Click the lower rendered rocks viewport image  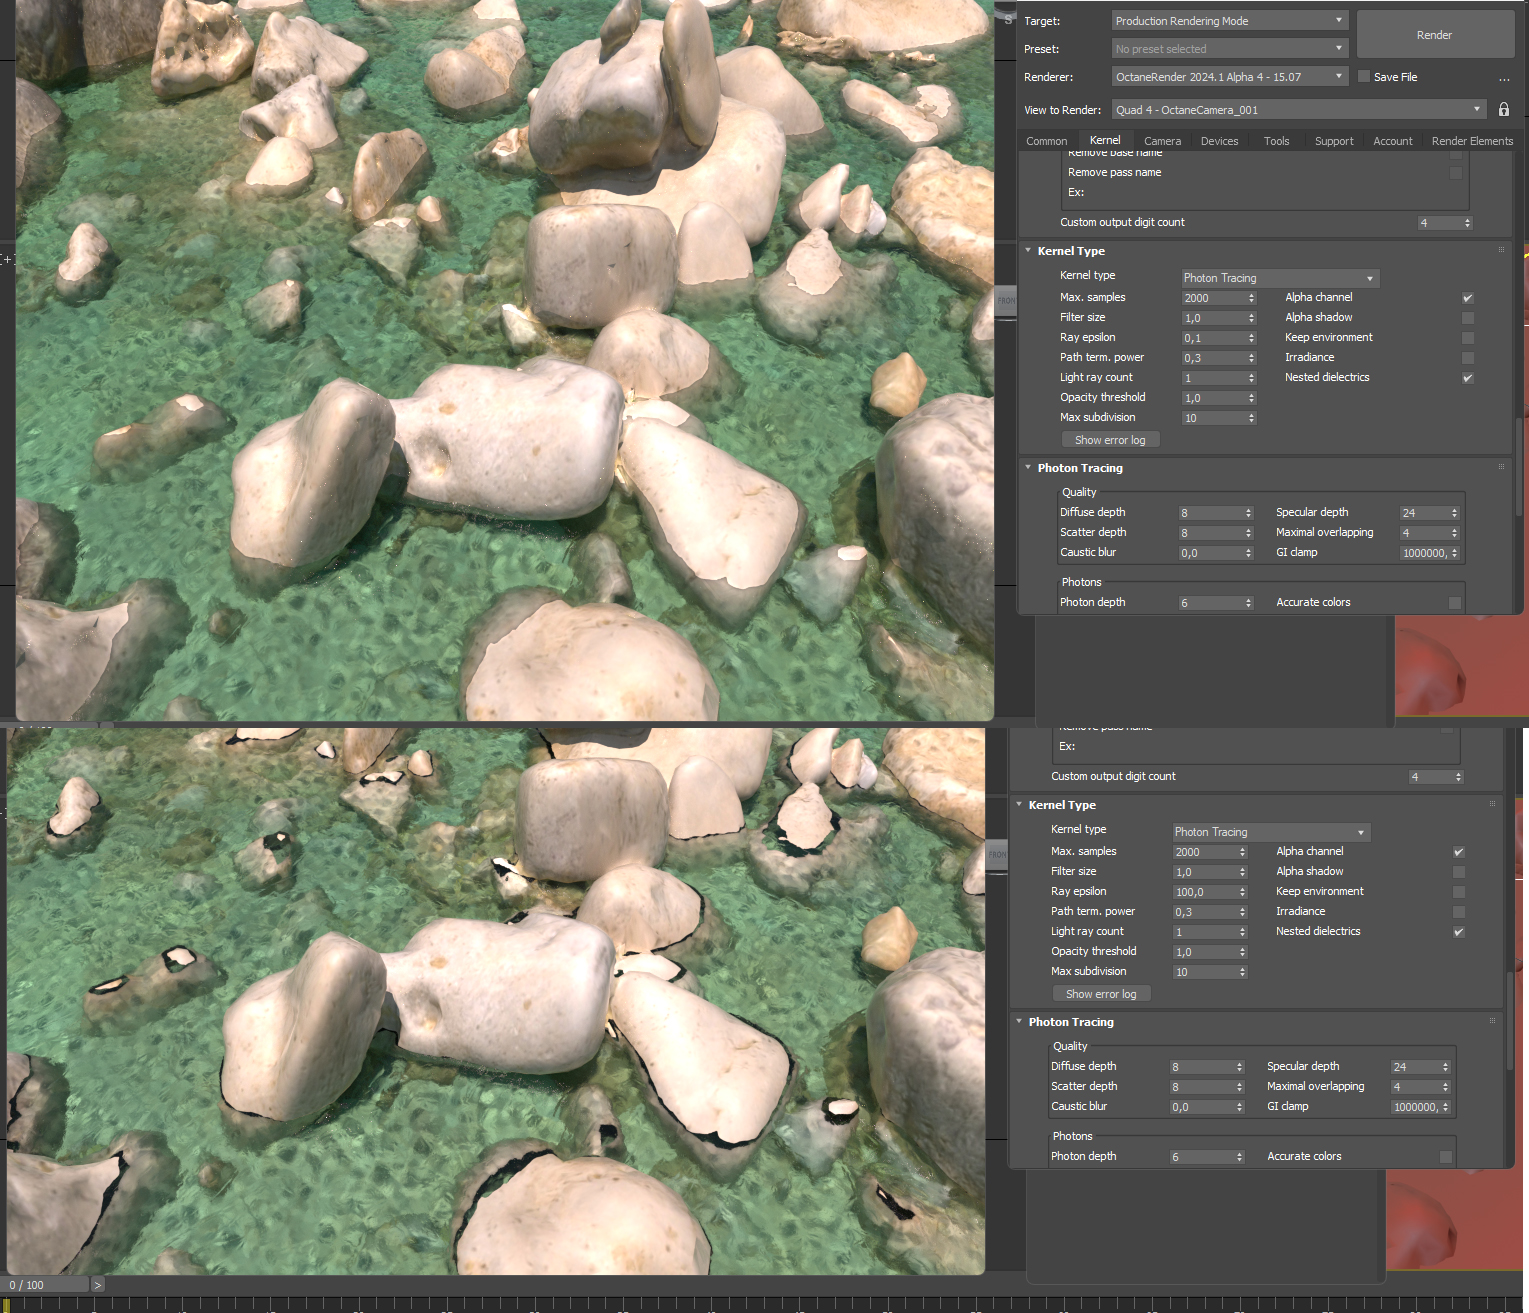point(496,1001)
